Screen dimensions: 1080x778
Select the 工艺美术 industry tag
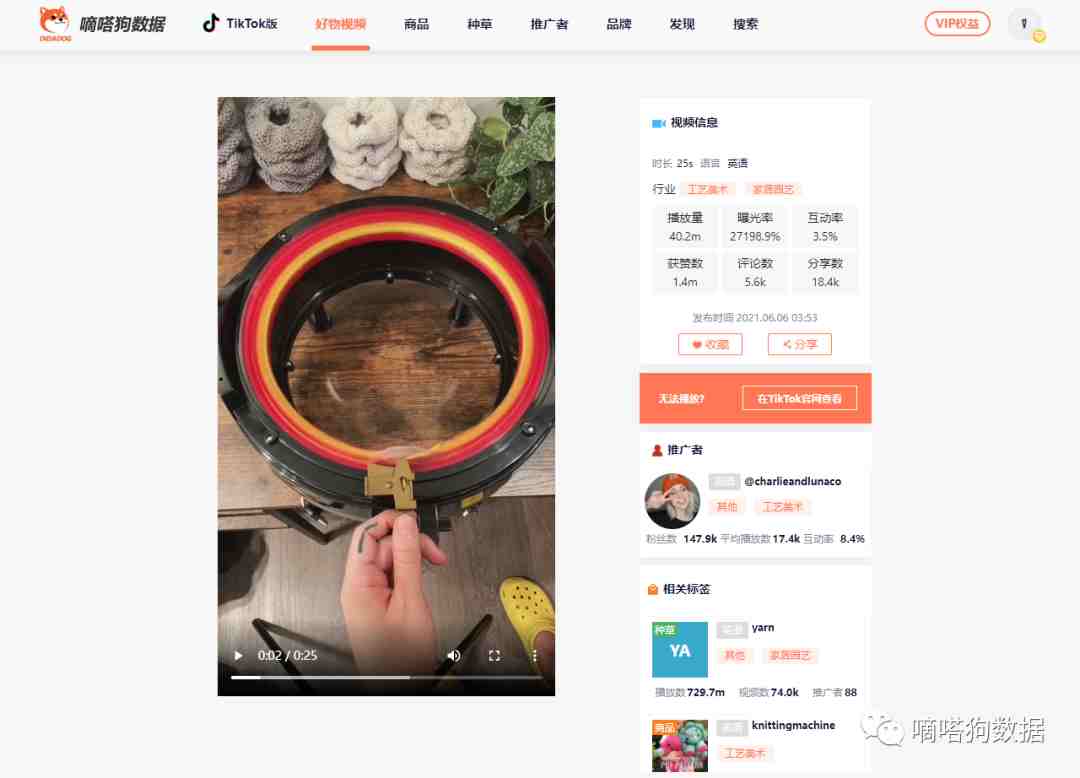tap(707, 189)
